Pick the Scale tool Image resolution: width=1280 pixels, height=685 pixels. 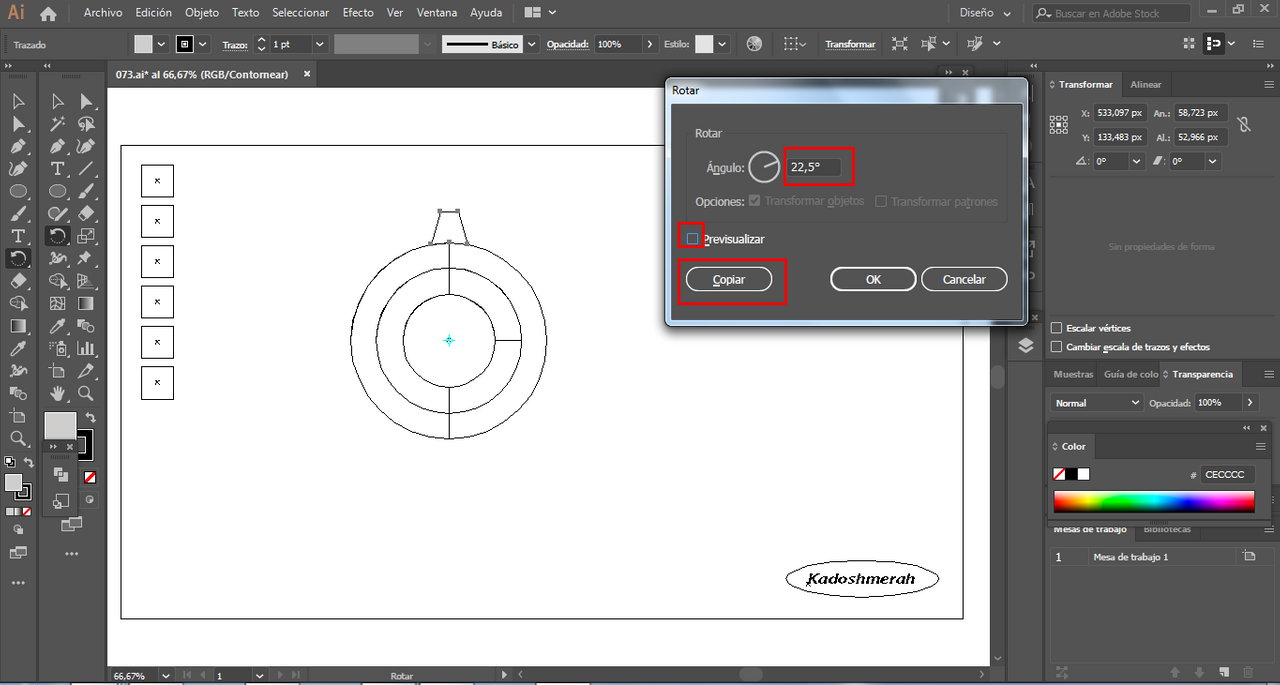tap(87, 236)
